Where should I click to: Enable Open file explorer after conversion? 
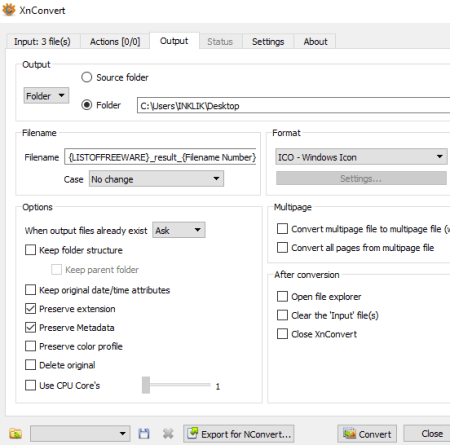pos(282,296)
